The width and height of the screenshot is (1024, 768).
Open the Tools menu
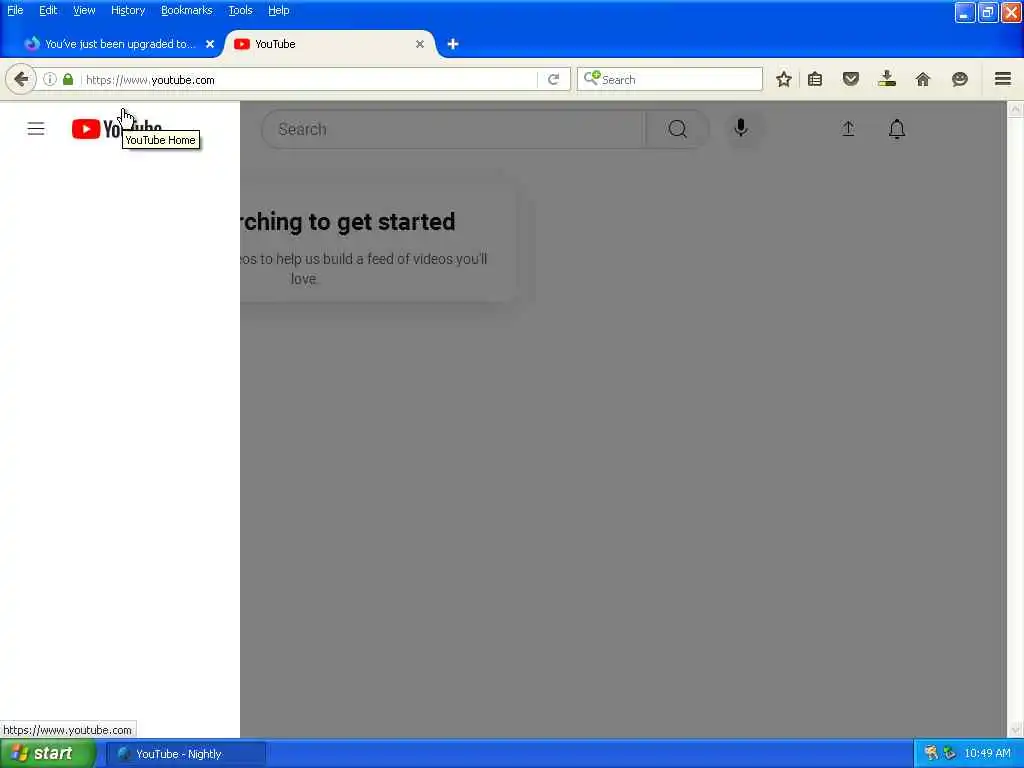[240, 10]
